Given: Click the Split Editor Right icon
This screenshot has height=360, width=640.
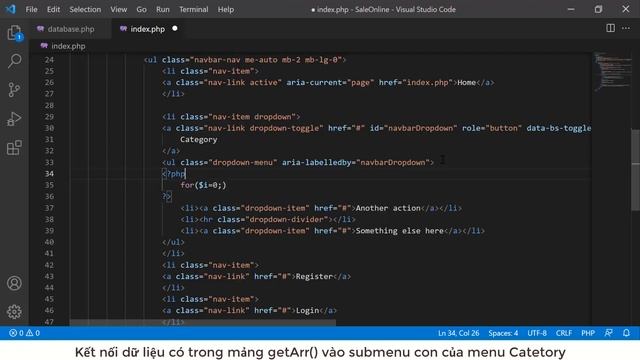Looking at the screenshot, I should [x=610, y=28].
